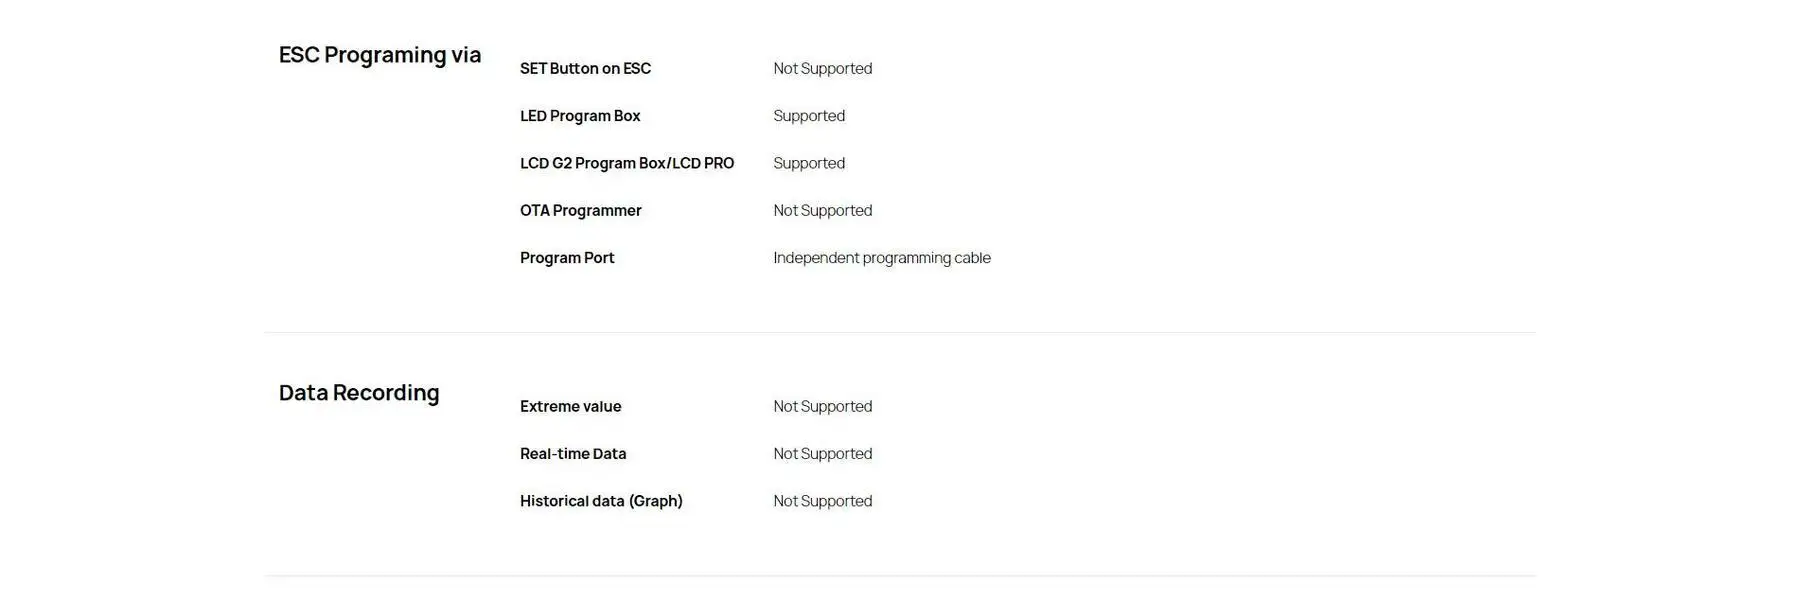1800x601 pixels.
Task: Click 'Not Supported' beside Real-time Data
Action: [822, 454]
